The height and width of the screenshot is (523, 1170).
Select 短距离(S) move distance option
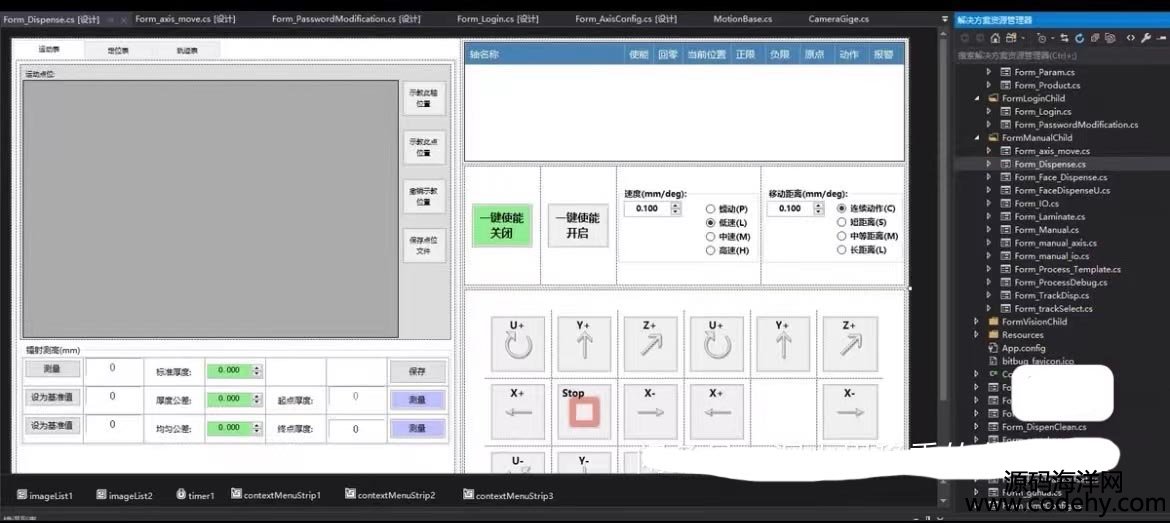841,222
